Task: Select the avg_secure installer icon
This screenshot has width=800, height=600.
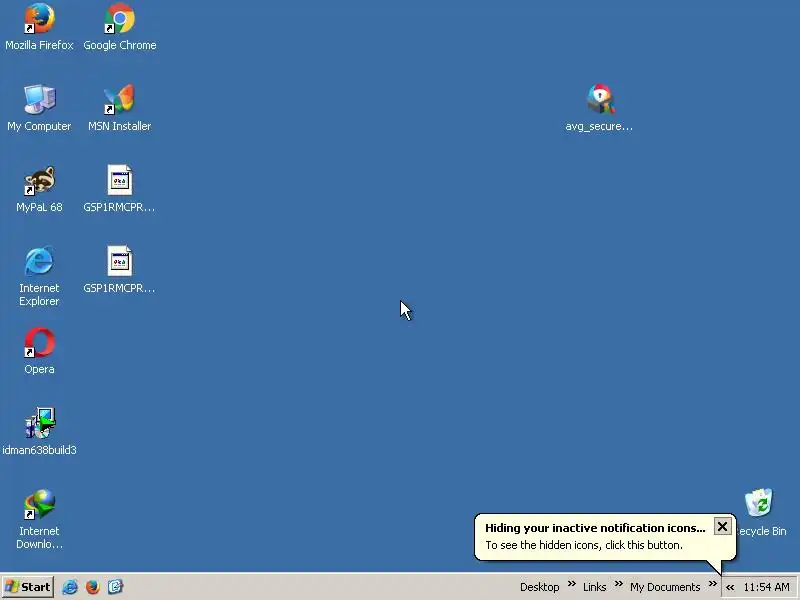Action: pos(599,99)
